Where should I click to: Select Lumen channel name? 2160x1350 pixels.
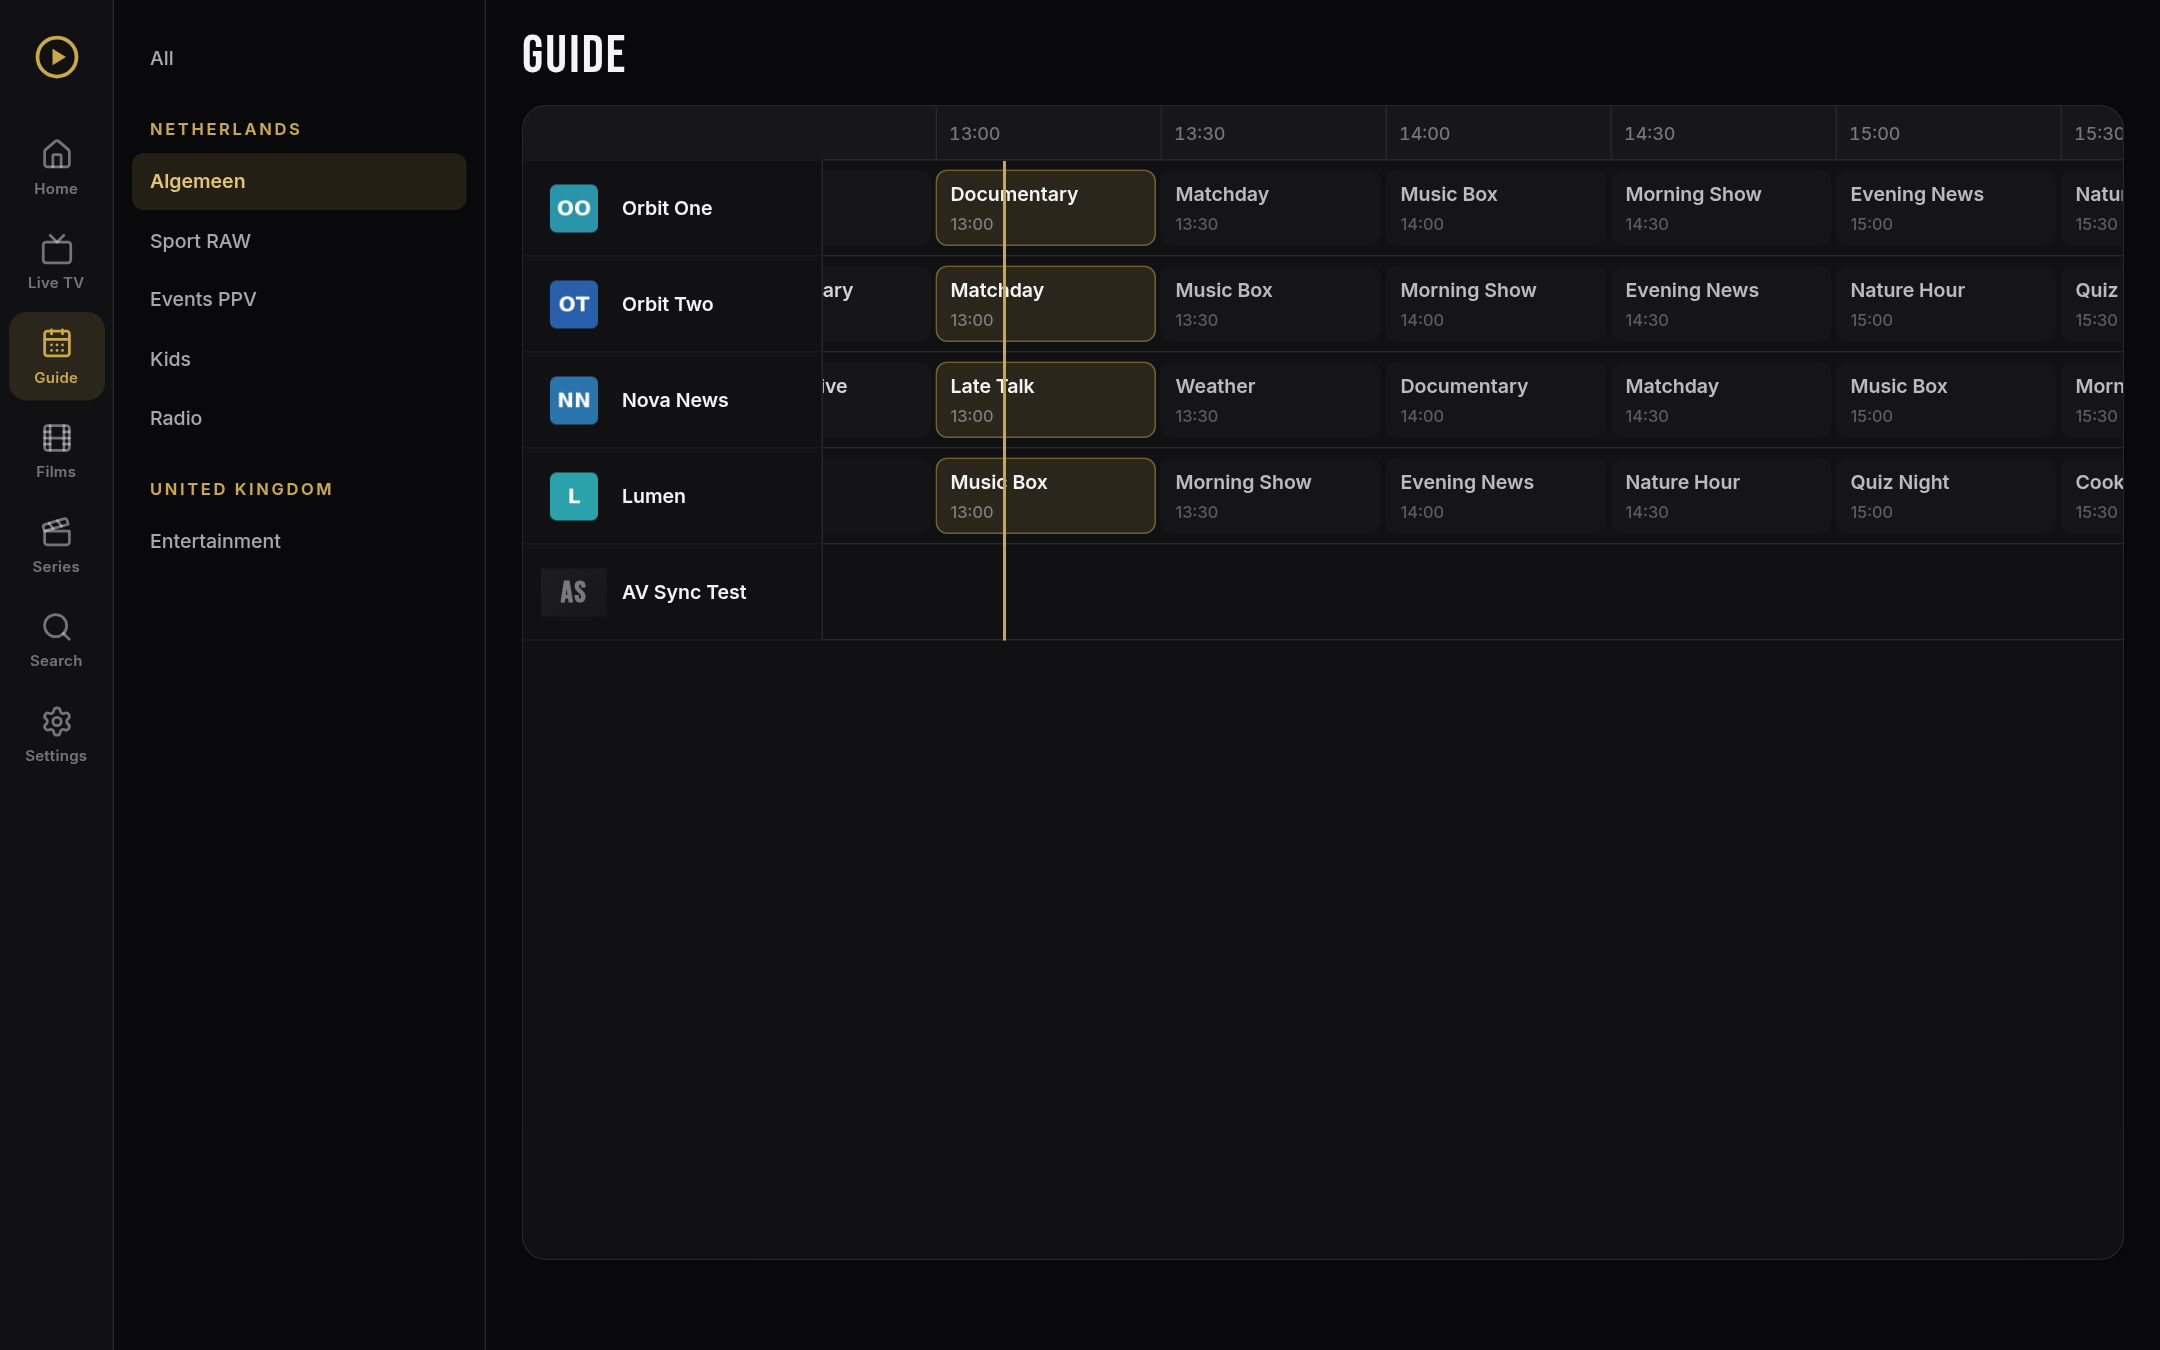point(654,496)
